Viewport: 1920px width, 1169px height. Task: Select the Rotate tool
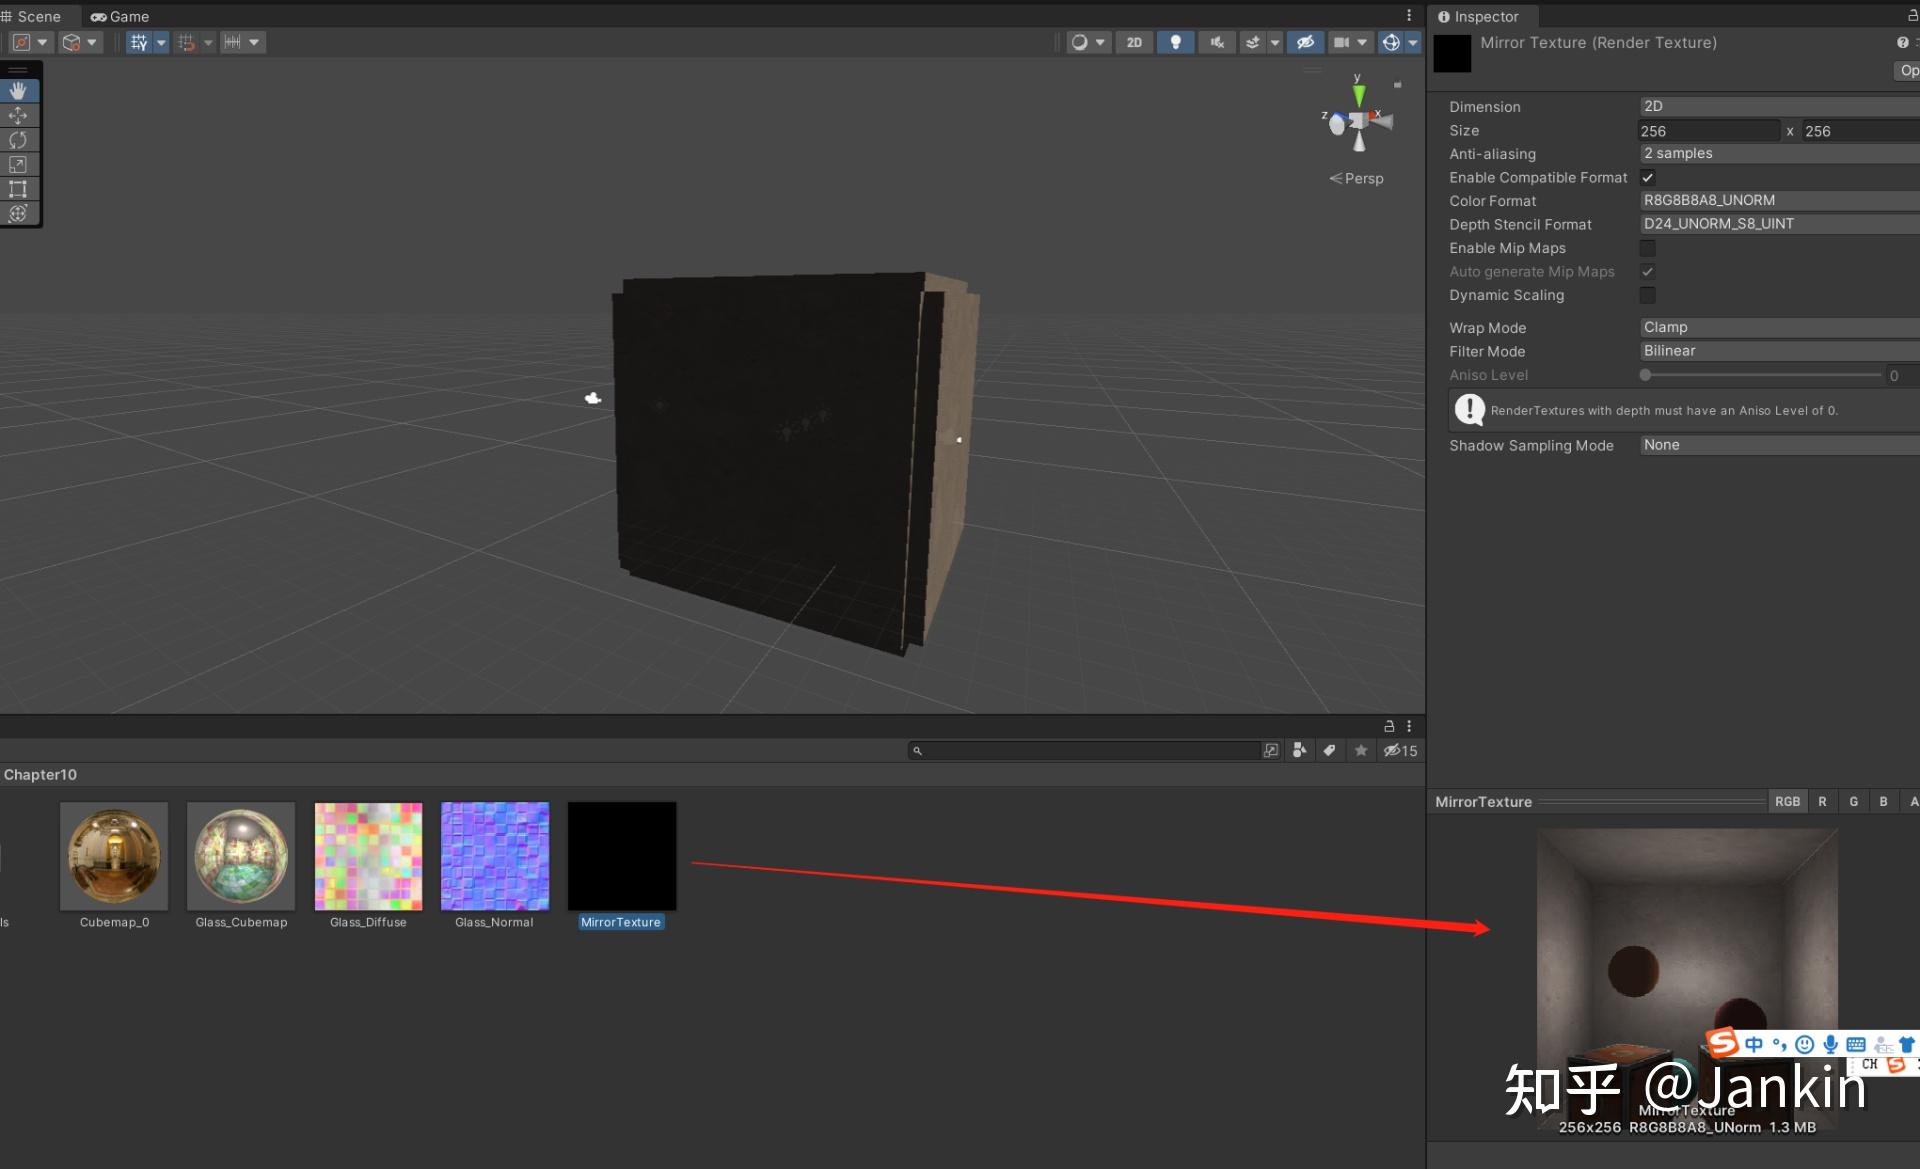click(18, 140)
